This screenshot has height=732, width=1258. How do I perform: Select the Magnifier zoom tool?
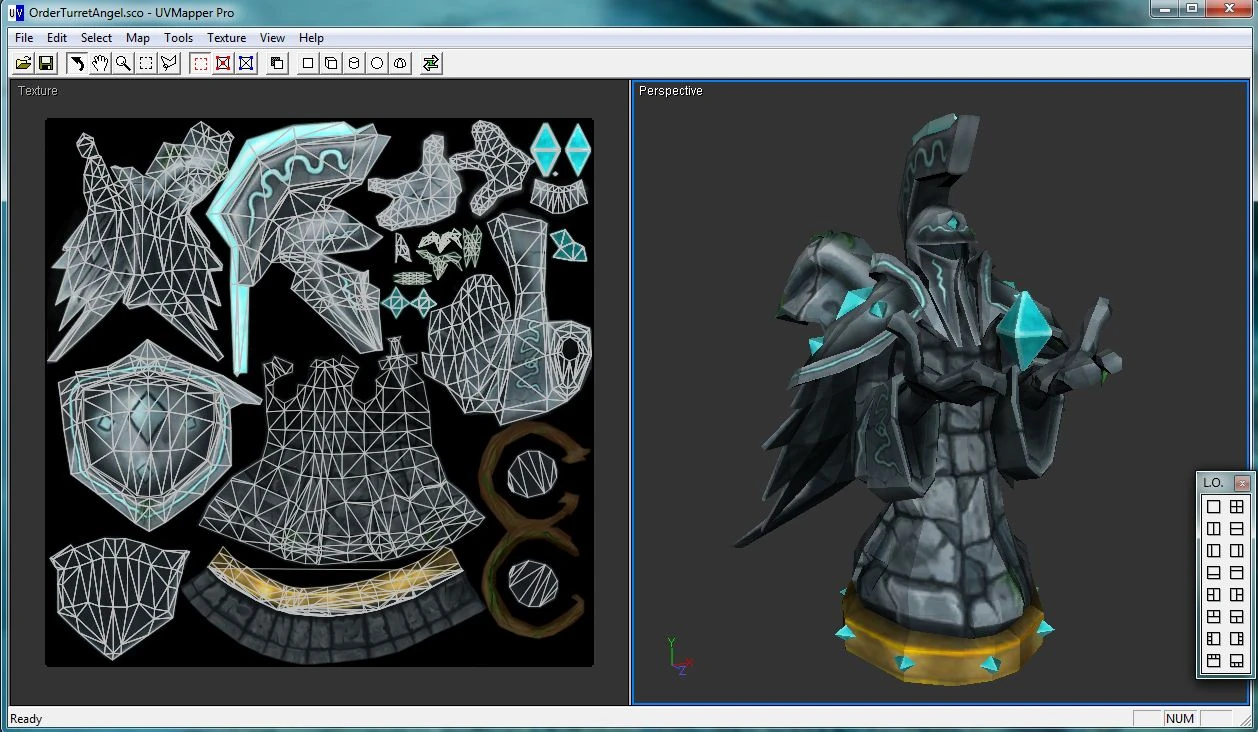click(123, 63)
